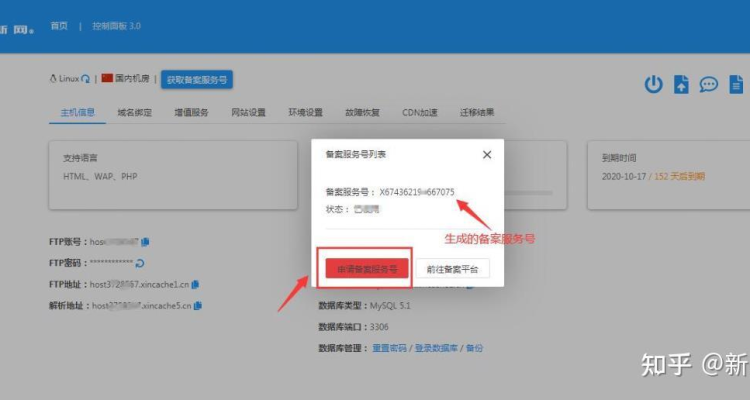Click the xincache5.cn 解析地址 text
This screenshot has height=400, width=750.
coord(141,306)
